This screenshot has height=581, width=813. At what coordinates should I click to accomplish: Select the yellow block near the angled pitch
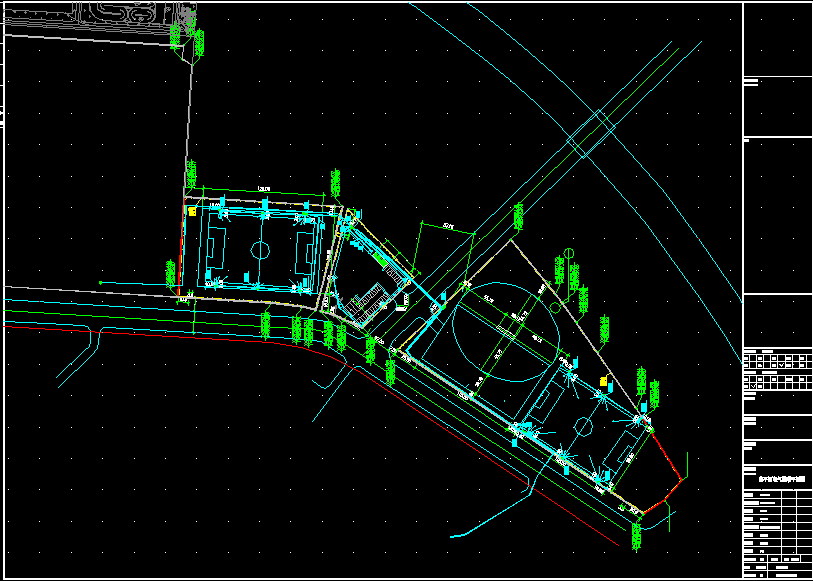(x=604, y=381)
